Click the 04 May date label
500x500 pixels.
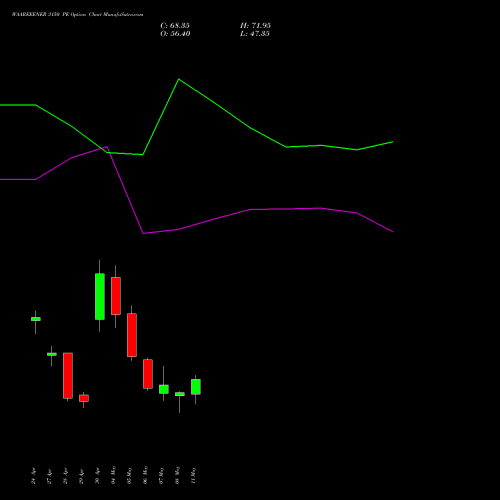click(x=113, y=475)
